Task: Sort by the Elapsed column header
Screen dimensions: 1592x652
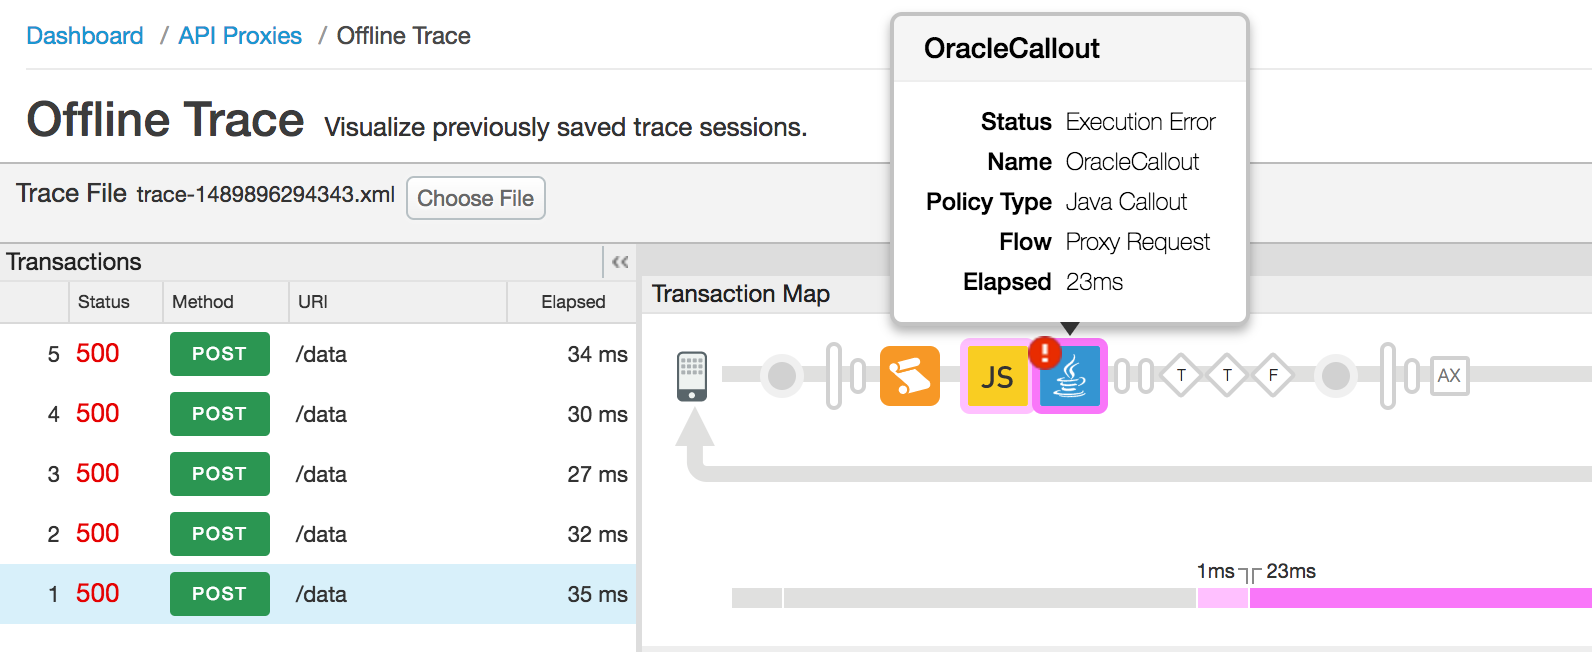Action: click(x=573, y=302)
